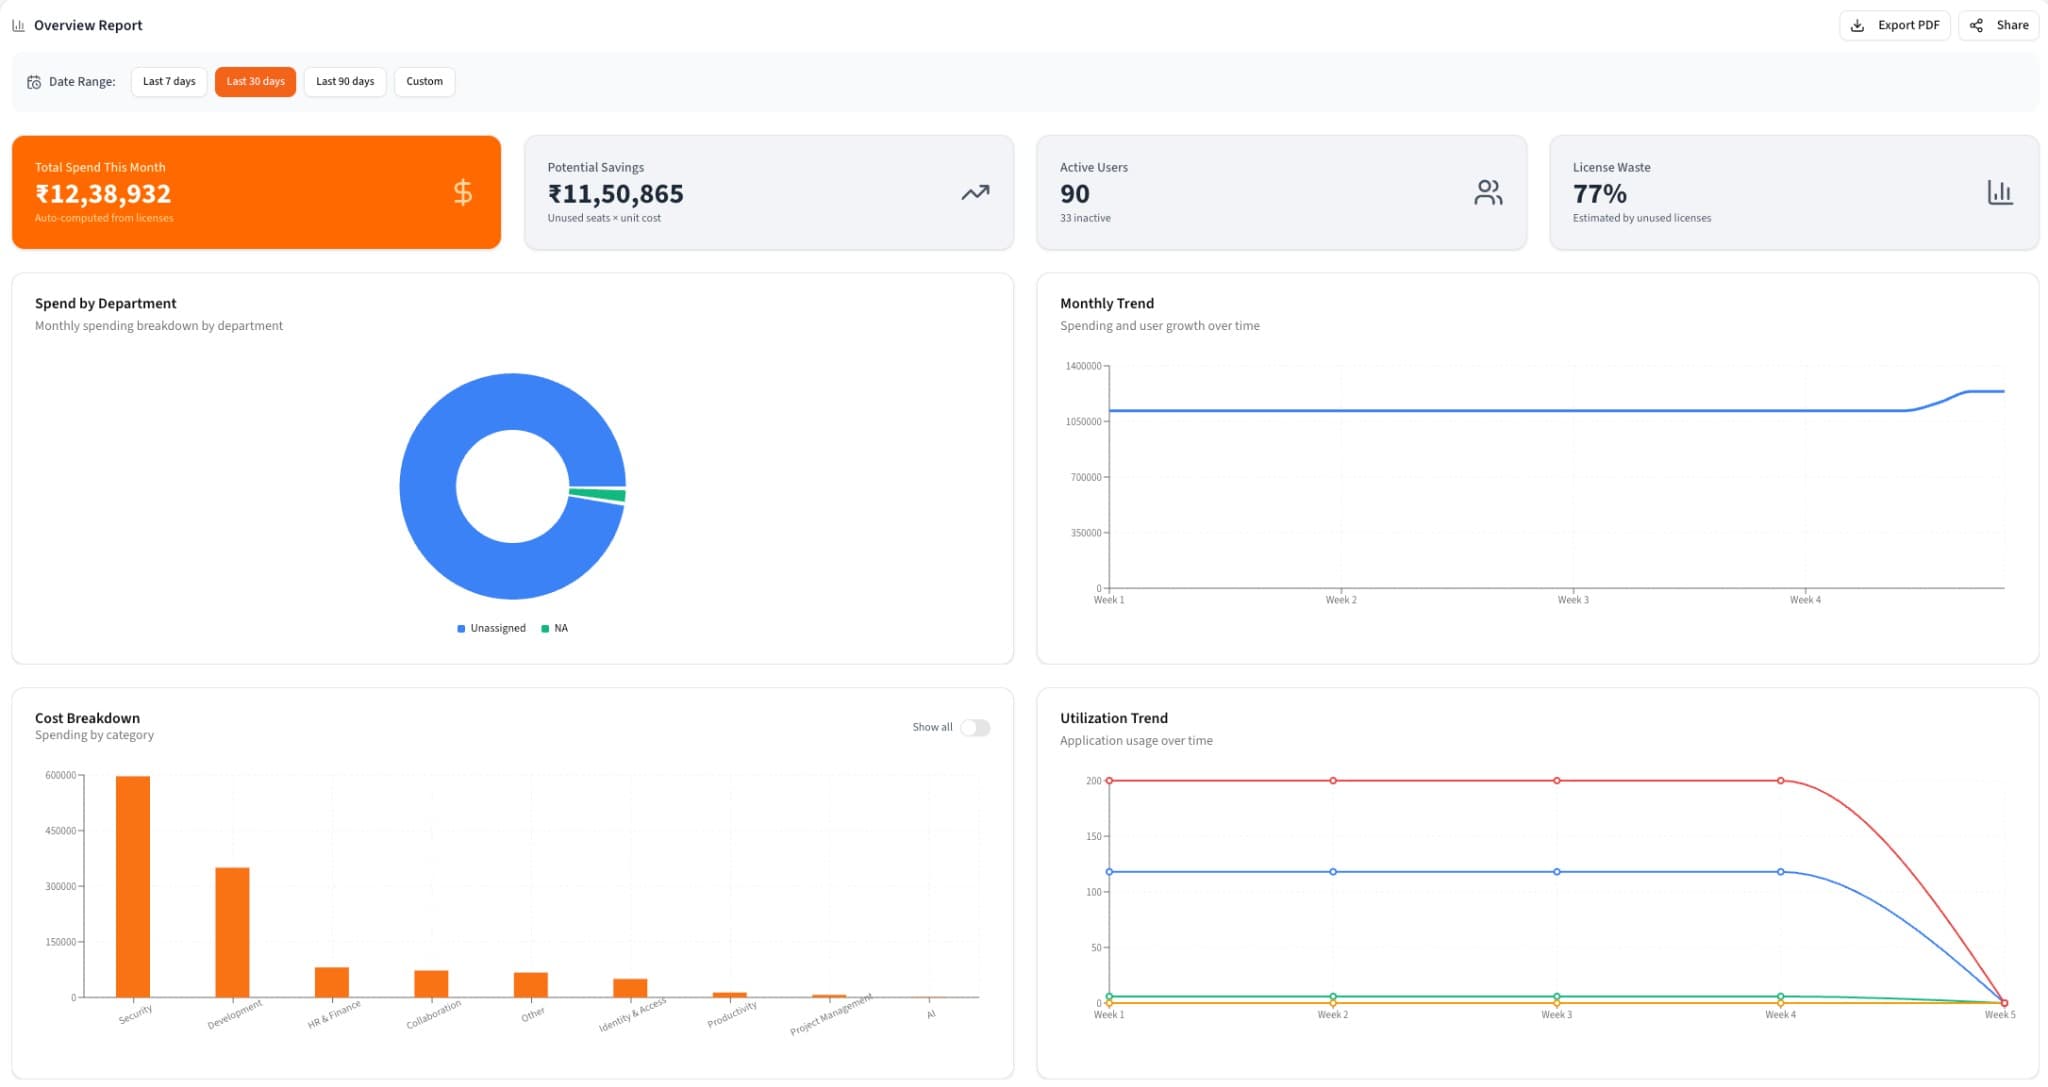2048x1087 pixels.
Task: Click the Export PDF button
Action: point(1894,24)
